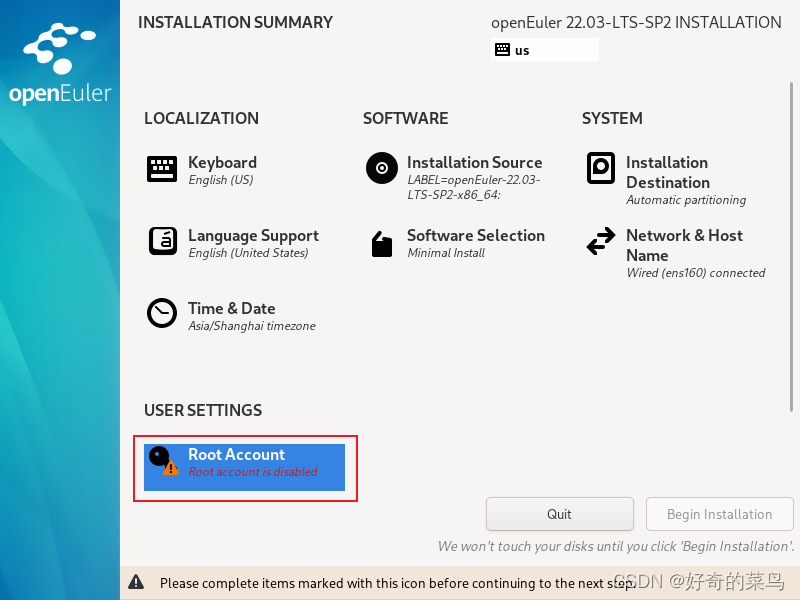Click 'English (US)' keyboard text
The image size is (800, 600).
(x=221, y=180)
